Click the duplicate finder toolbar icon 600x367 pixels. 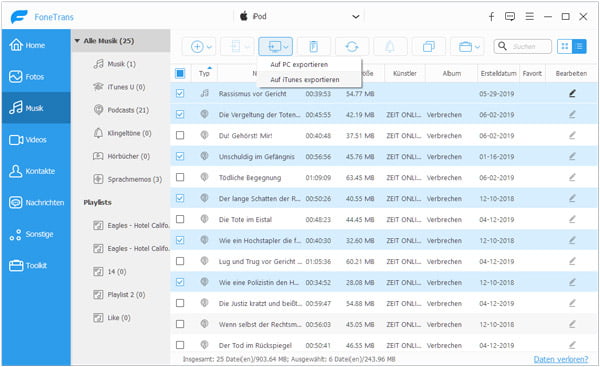(x=429, y=47)
